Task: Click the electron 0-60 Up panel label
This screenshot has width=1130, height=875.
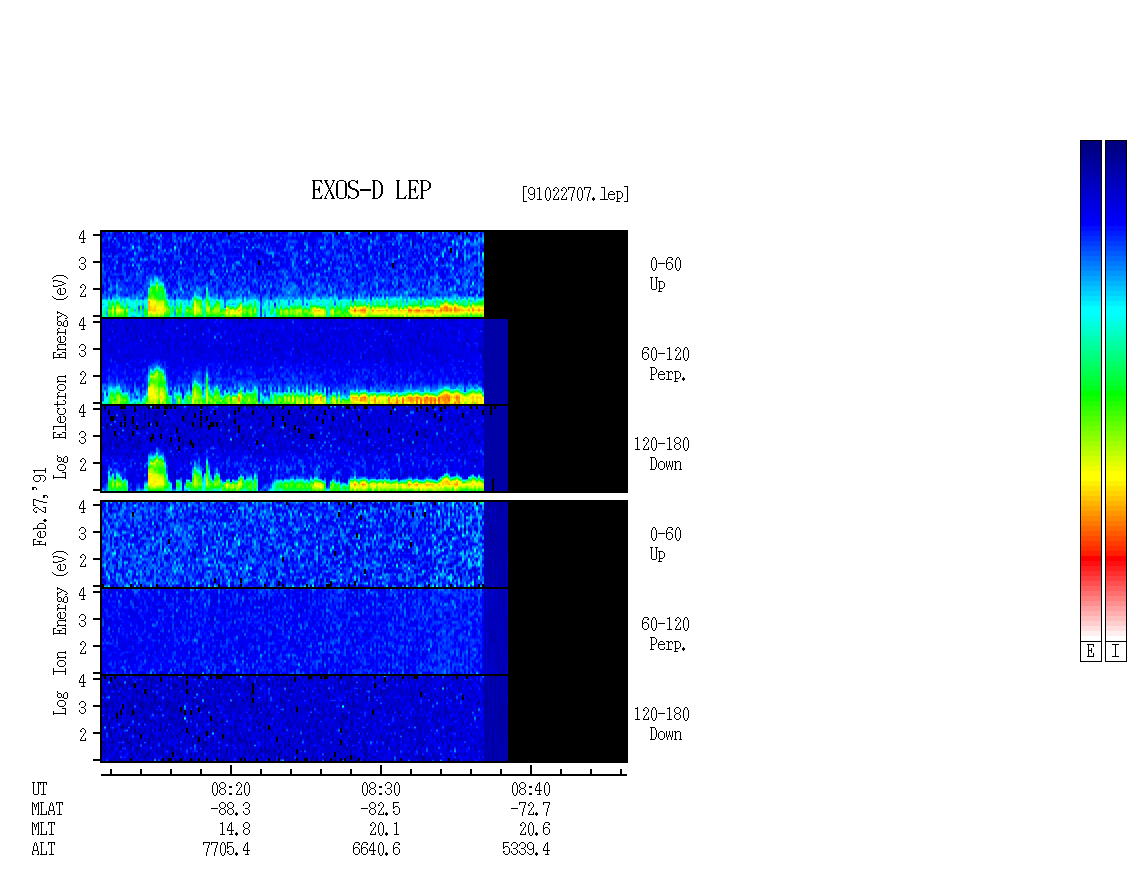Action: click(665, 275)
